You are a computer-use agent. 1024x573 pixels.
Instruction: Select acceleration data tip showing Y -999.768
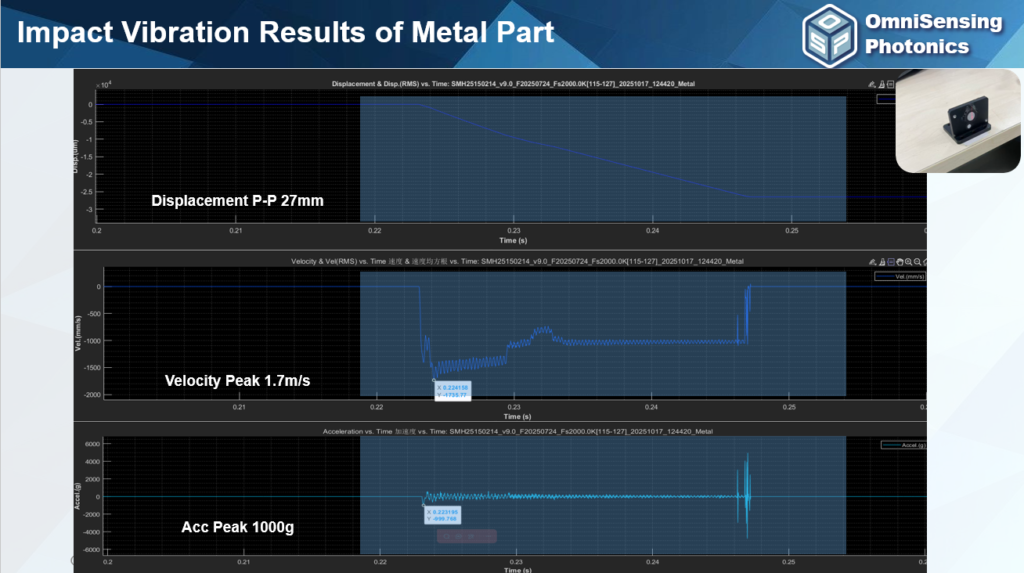point(441,514)
